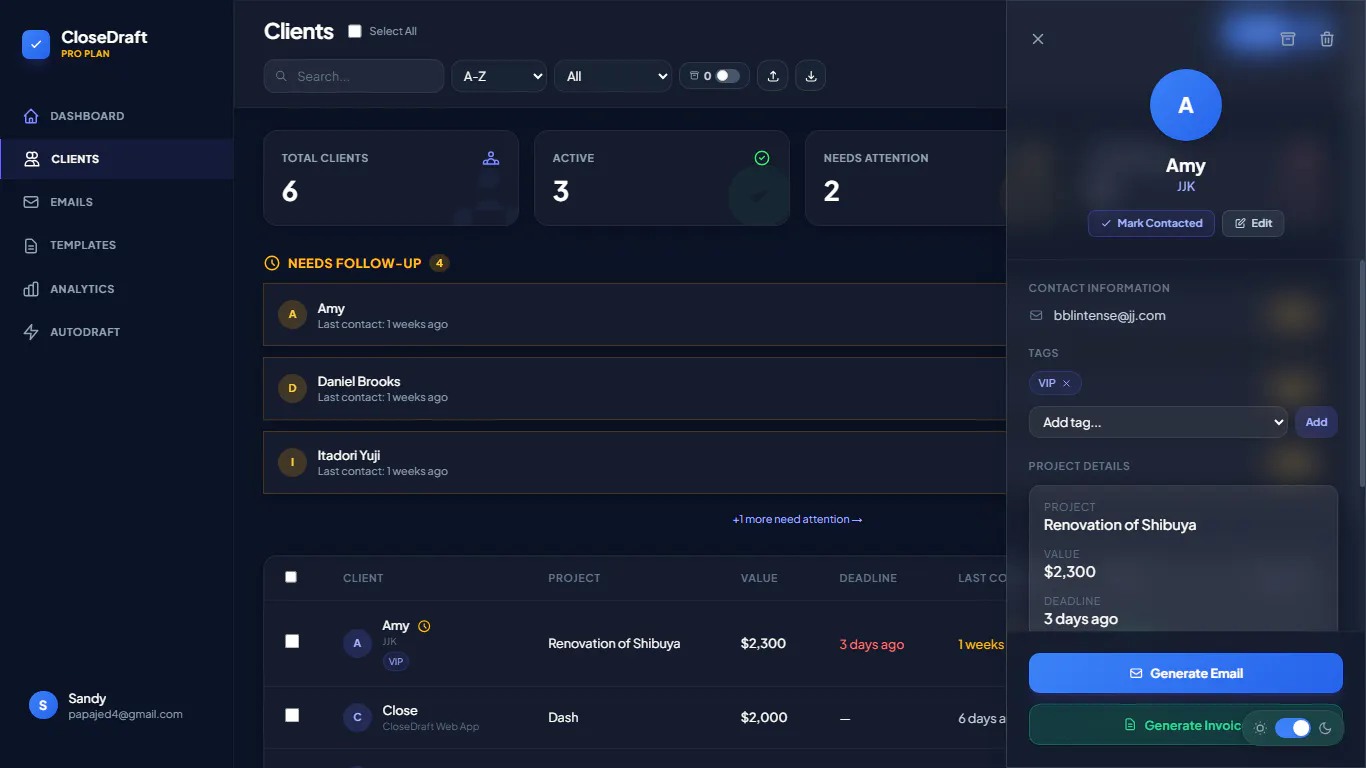Click Renovation of Shibuya in the table
Image resolution: width=1366 pixels, height=768 pixels.
(614, 644)
